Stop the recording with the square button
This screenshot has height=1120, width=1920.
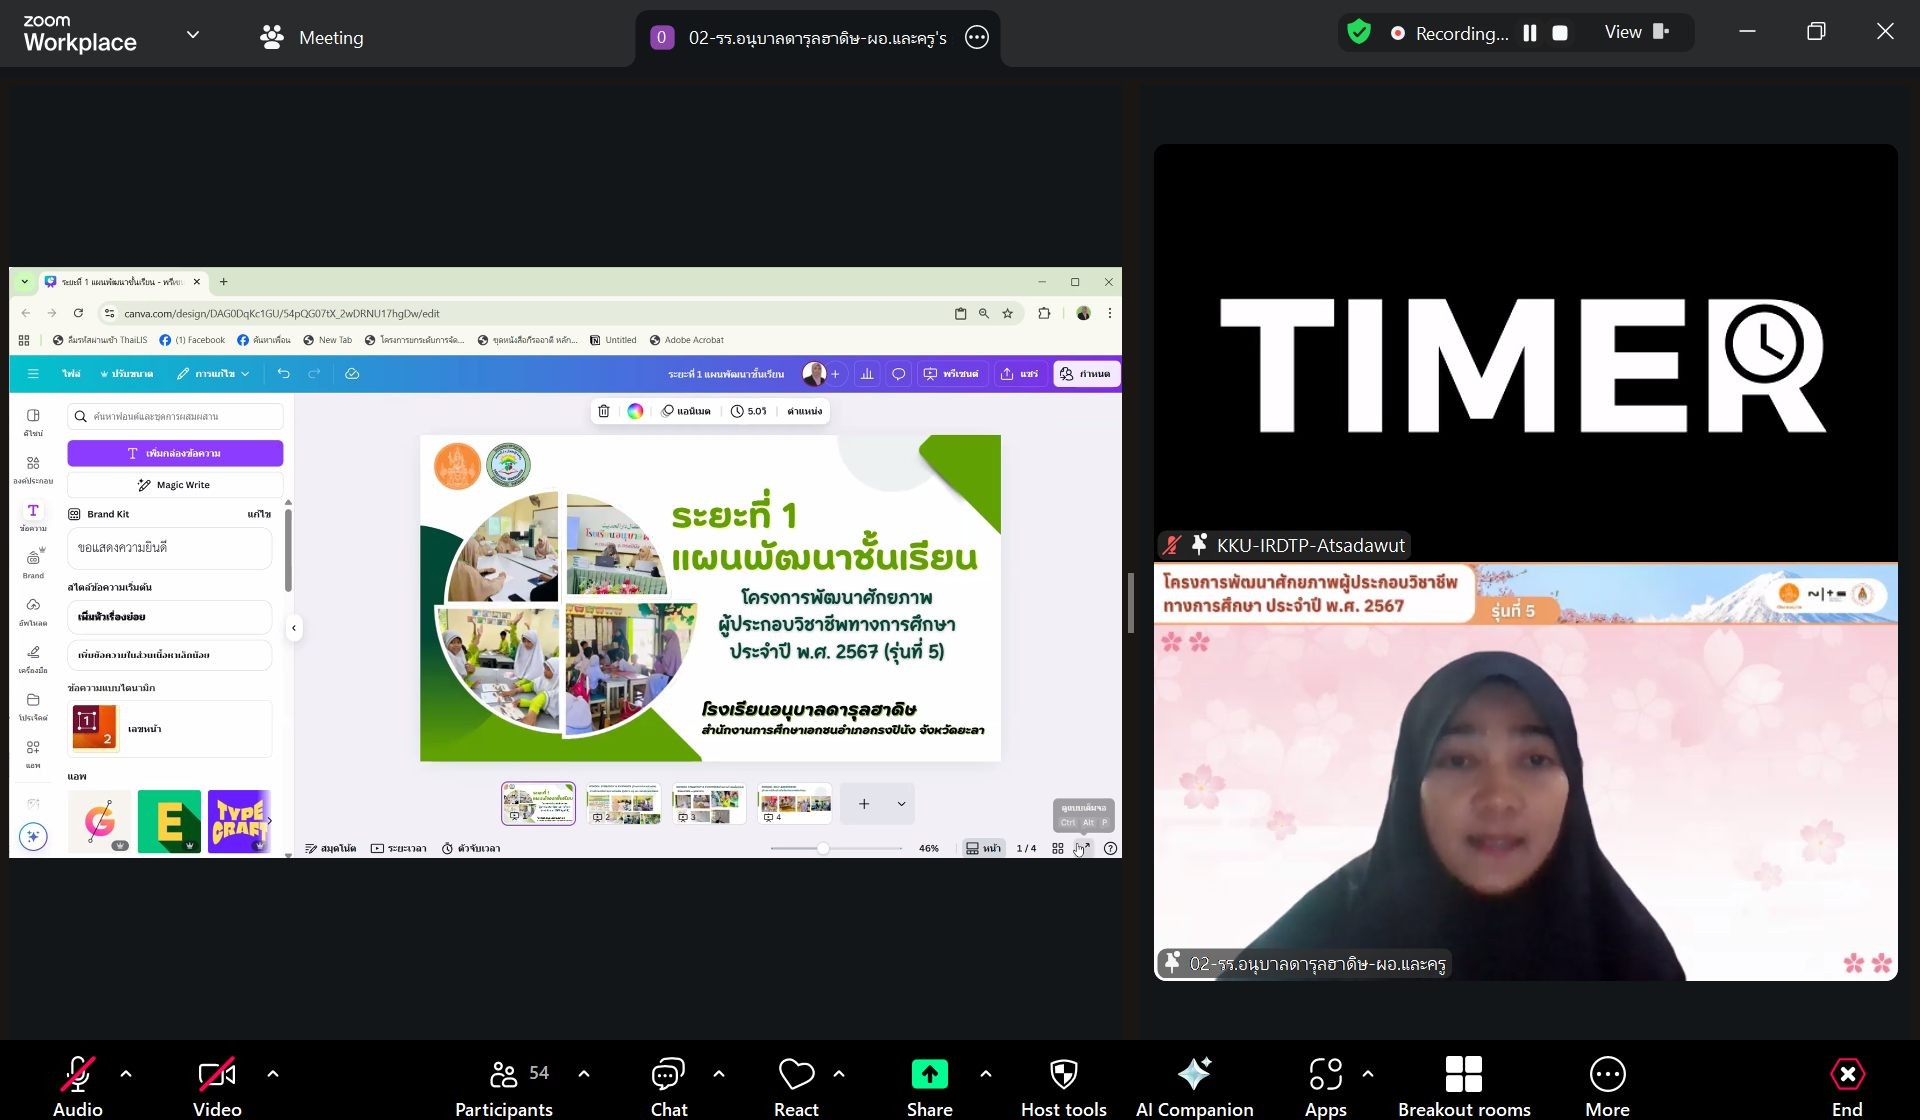pos(1559,33)
